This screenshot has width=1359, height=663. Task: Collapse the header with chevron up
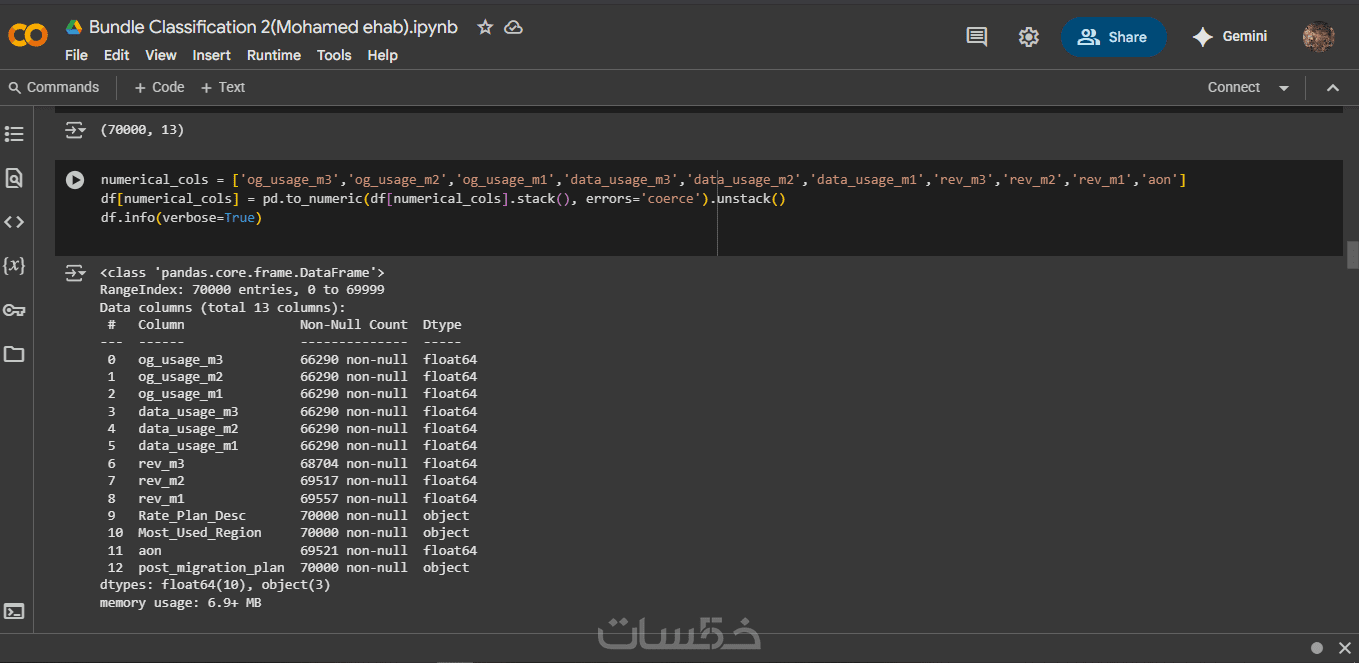coord(1332,88)
